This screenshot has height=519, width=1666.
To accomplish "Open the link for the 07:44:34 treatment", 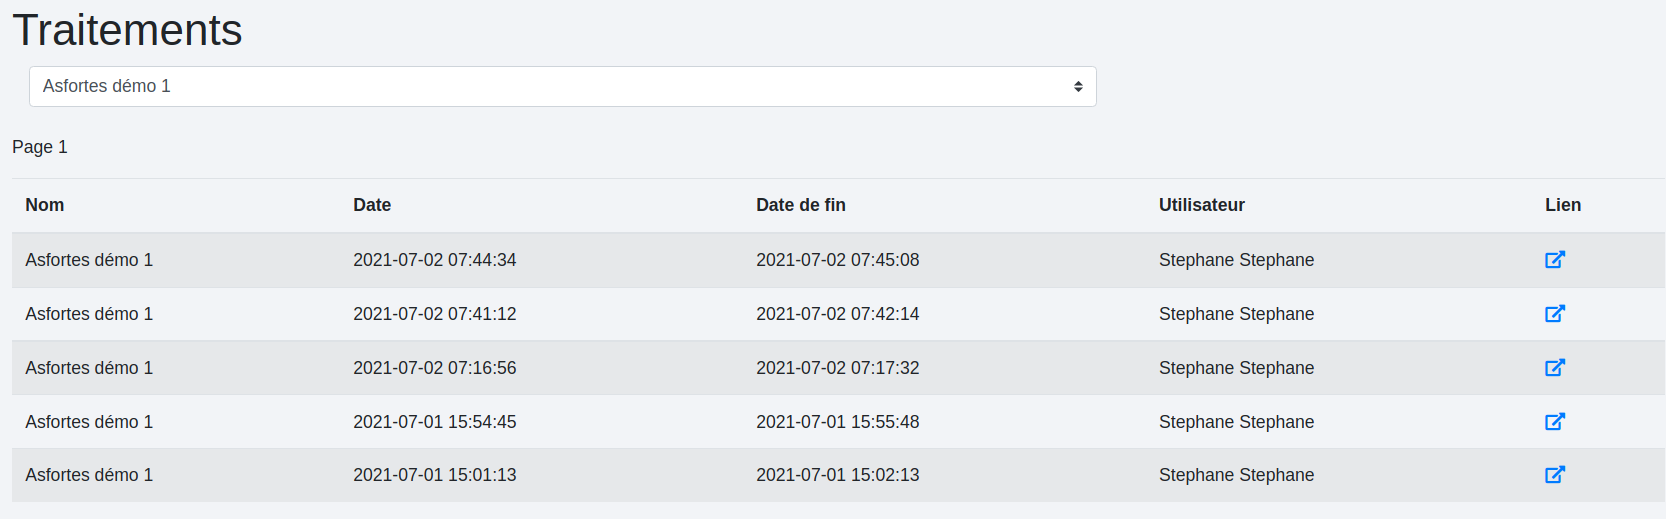I will click(1554, 260).
